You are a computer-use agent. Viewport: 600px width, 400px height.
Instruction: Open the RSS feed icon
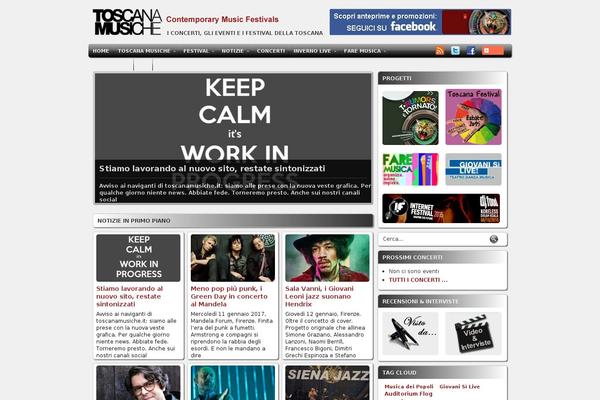point(440,51)
